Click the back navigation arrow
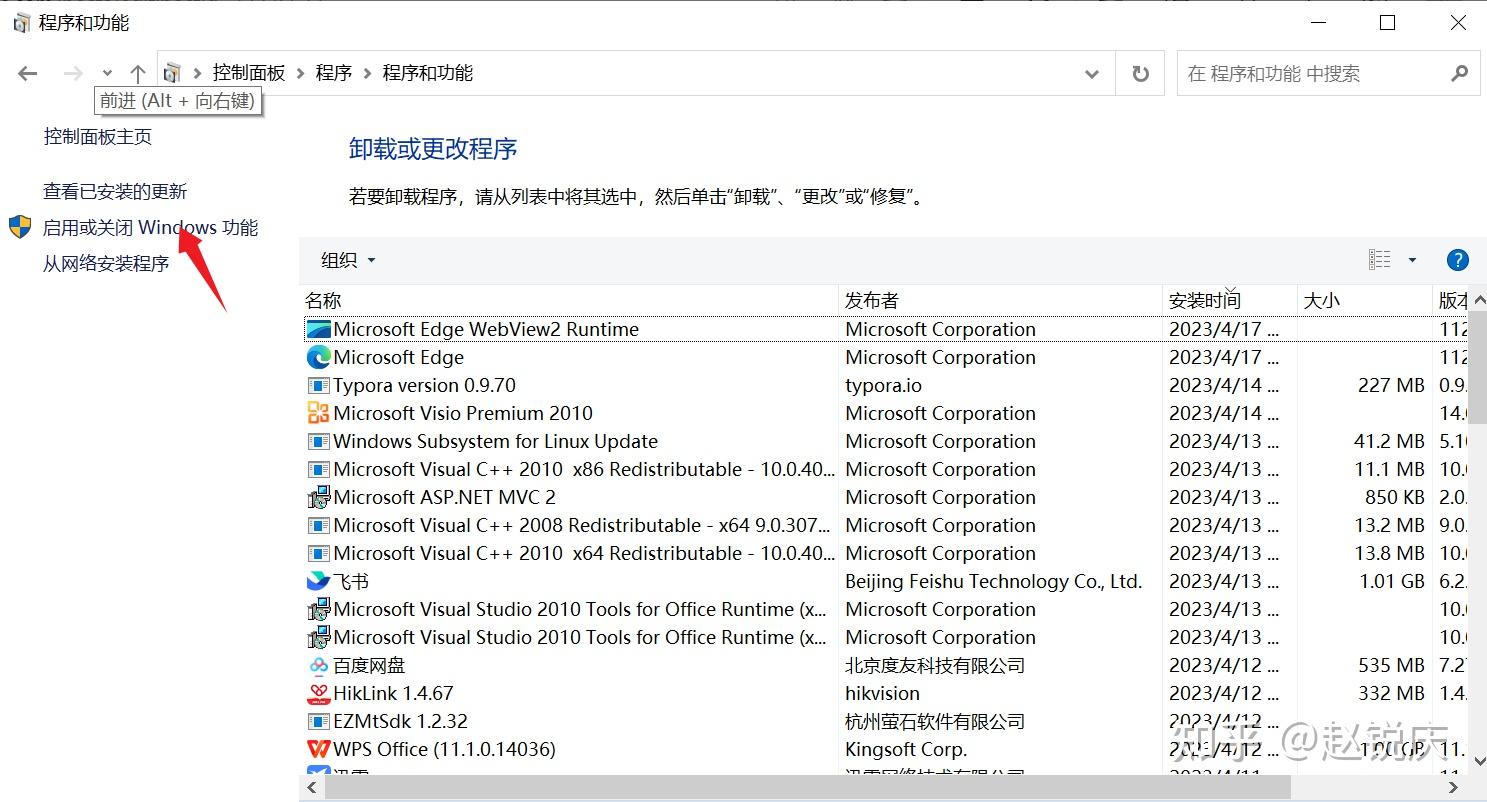 pos(26,73)
